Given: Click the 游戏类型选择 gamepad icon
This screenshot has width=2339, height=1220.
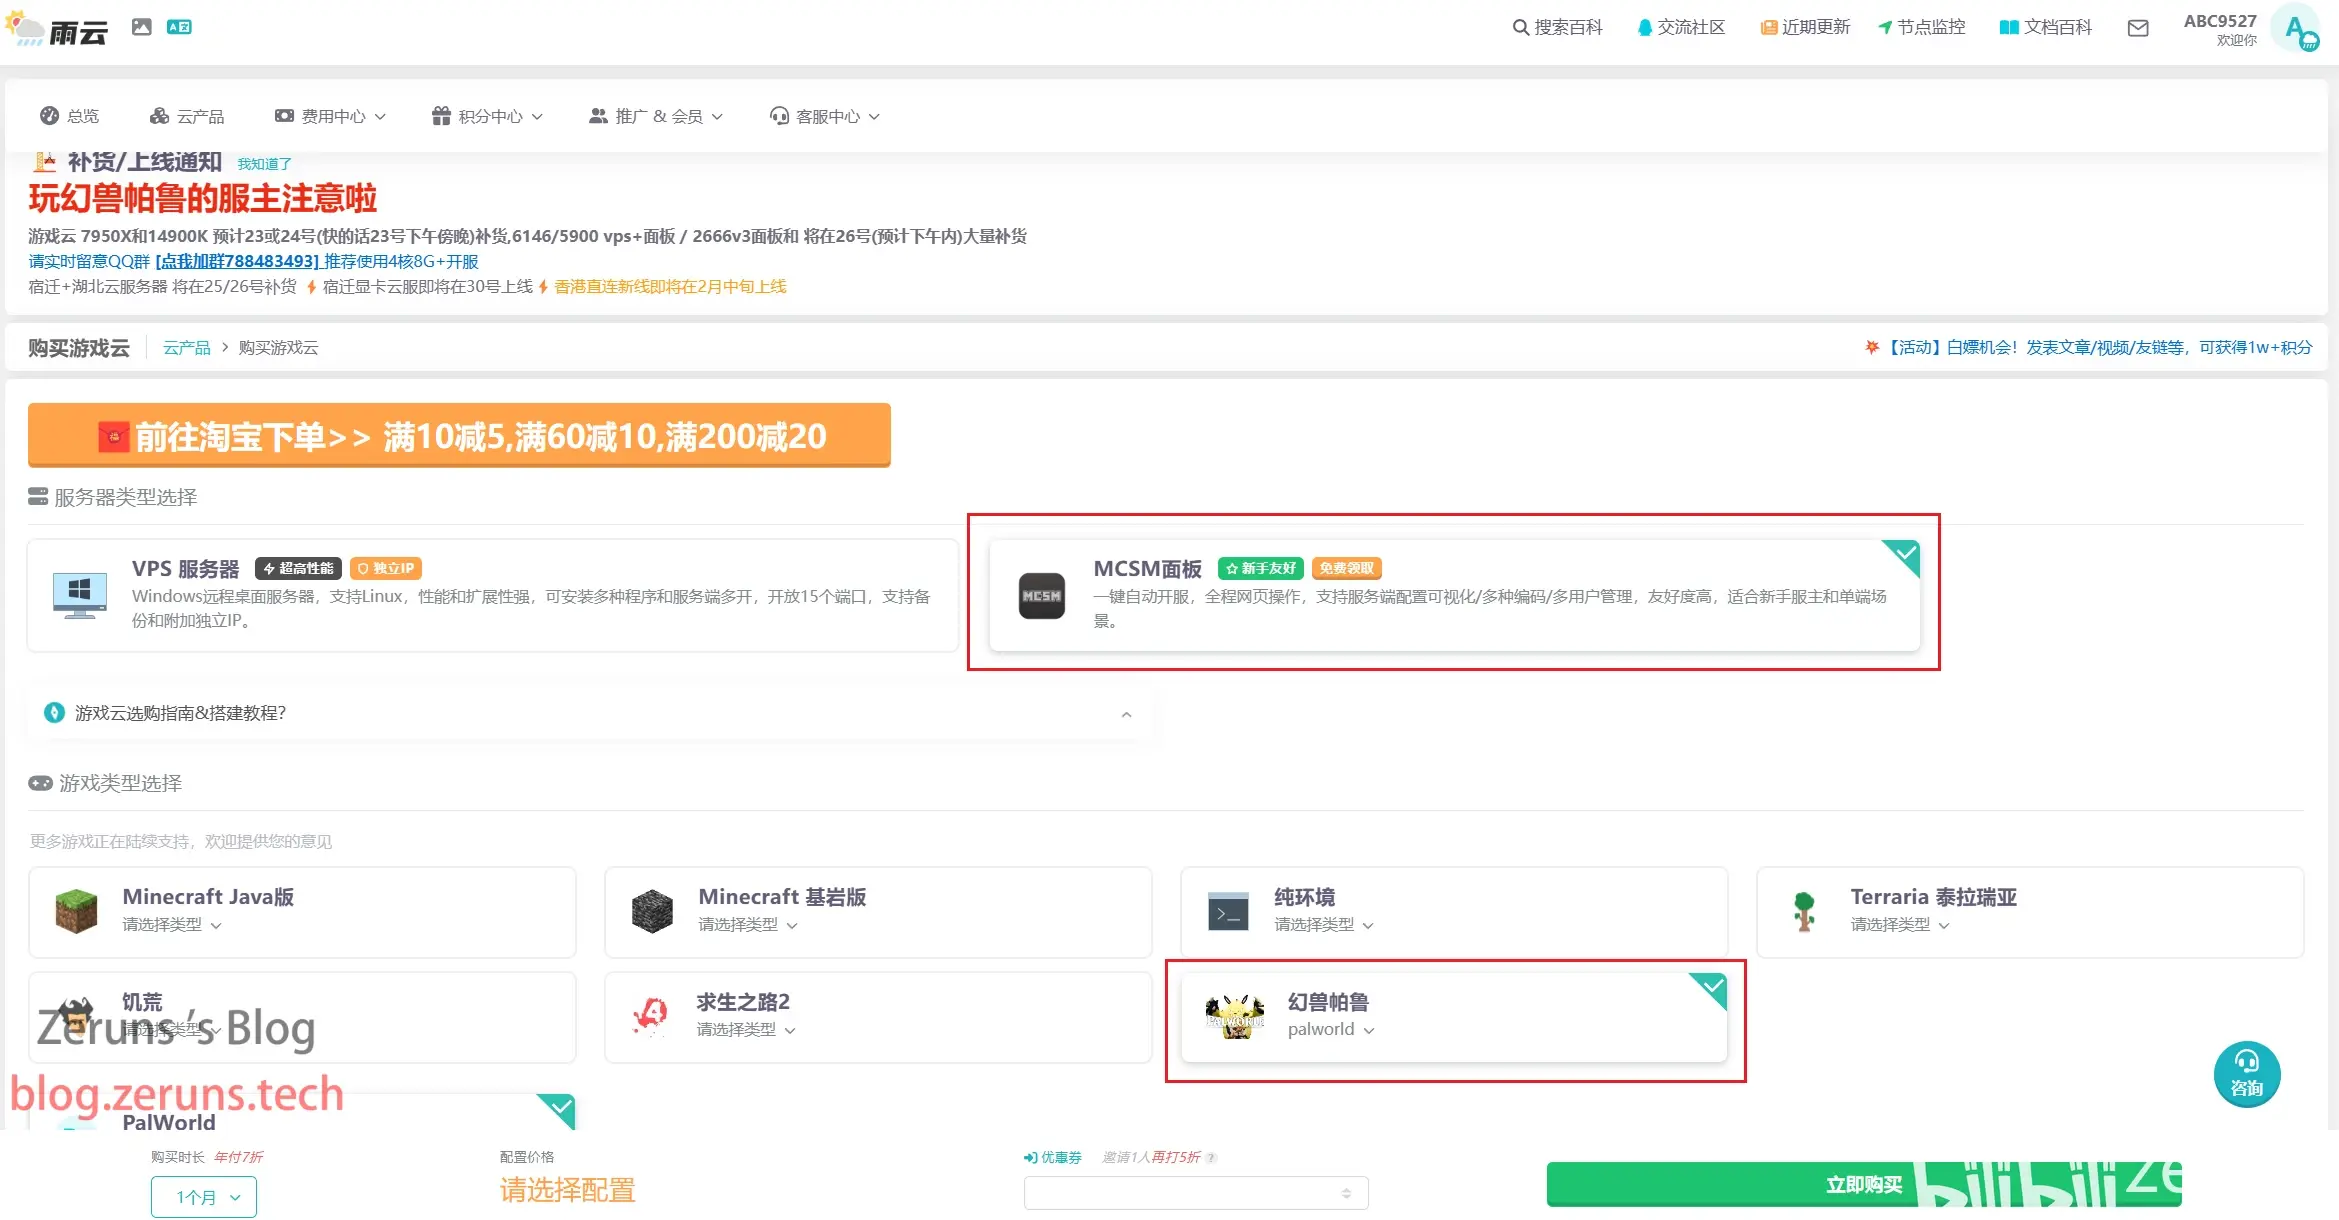Looking at the screenshot, I should coord(40,783).
